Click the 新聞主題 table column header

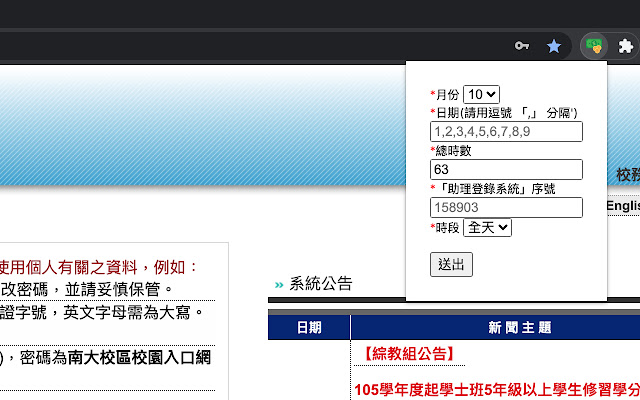520,327
